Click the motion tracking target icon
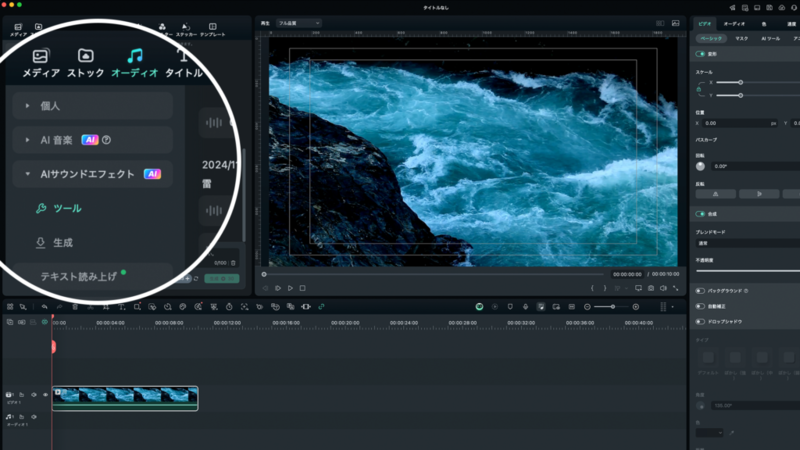 244,307
